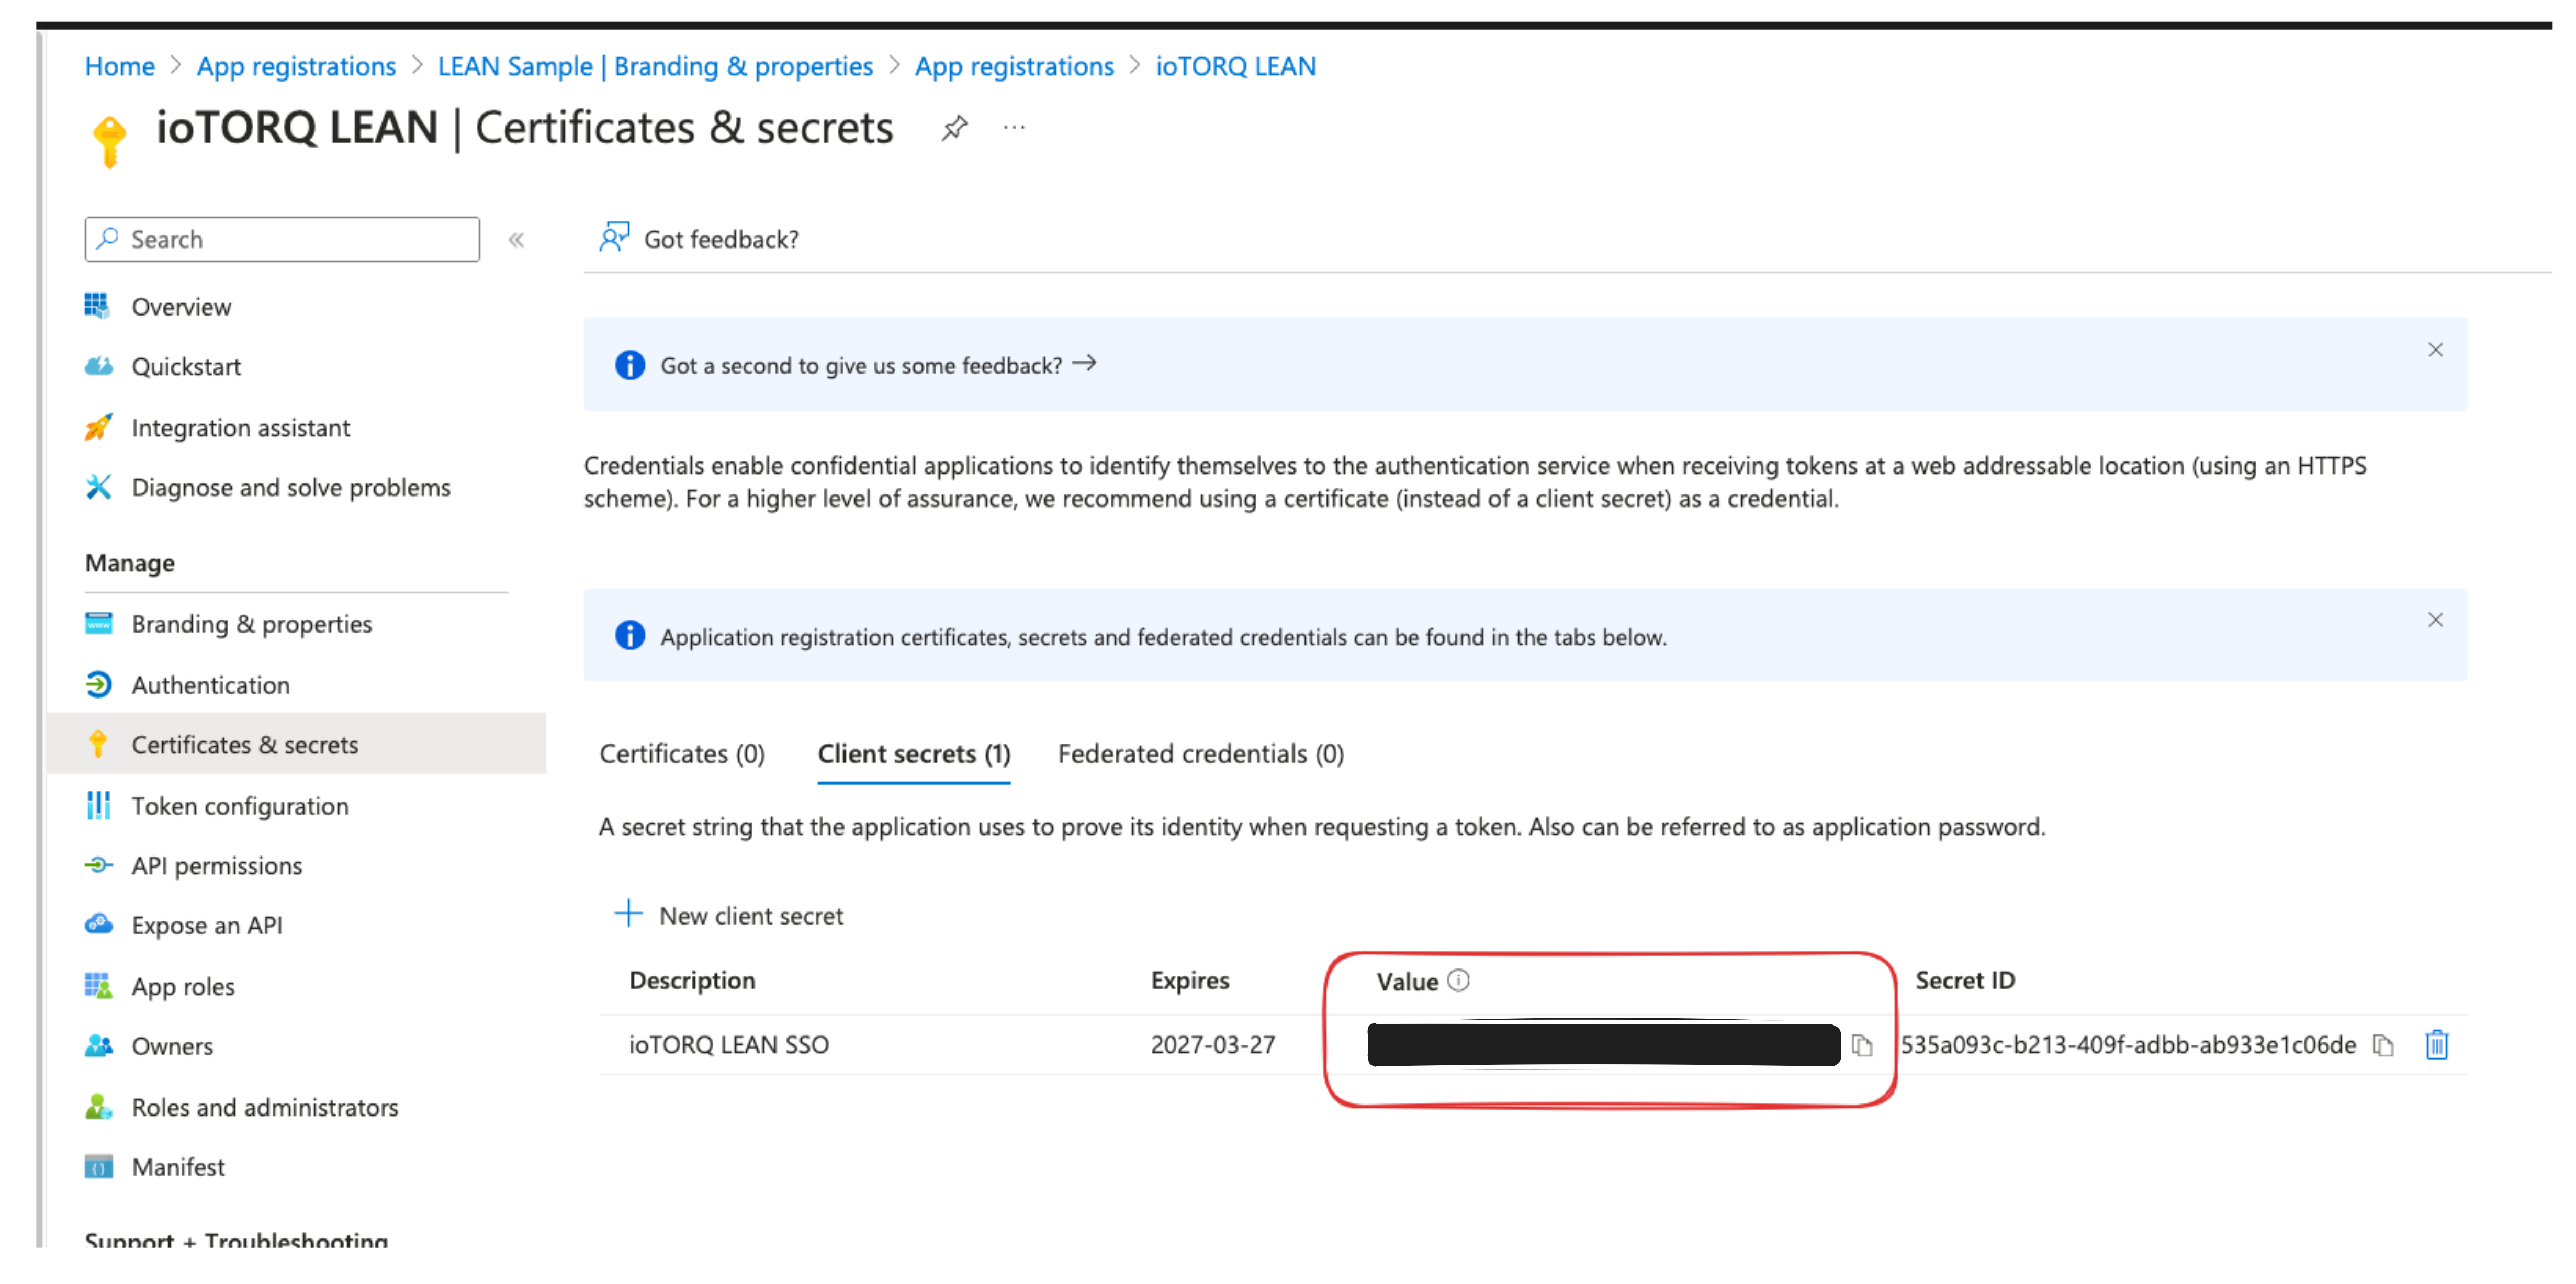
Task: Delete the ioTORQ LEAN SSO secret
Action: (x=2437, y=1045)
